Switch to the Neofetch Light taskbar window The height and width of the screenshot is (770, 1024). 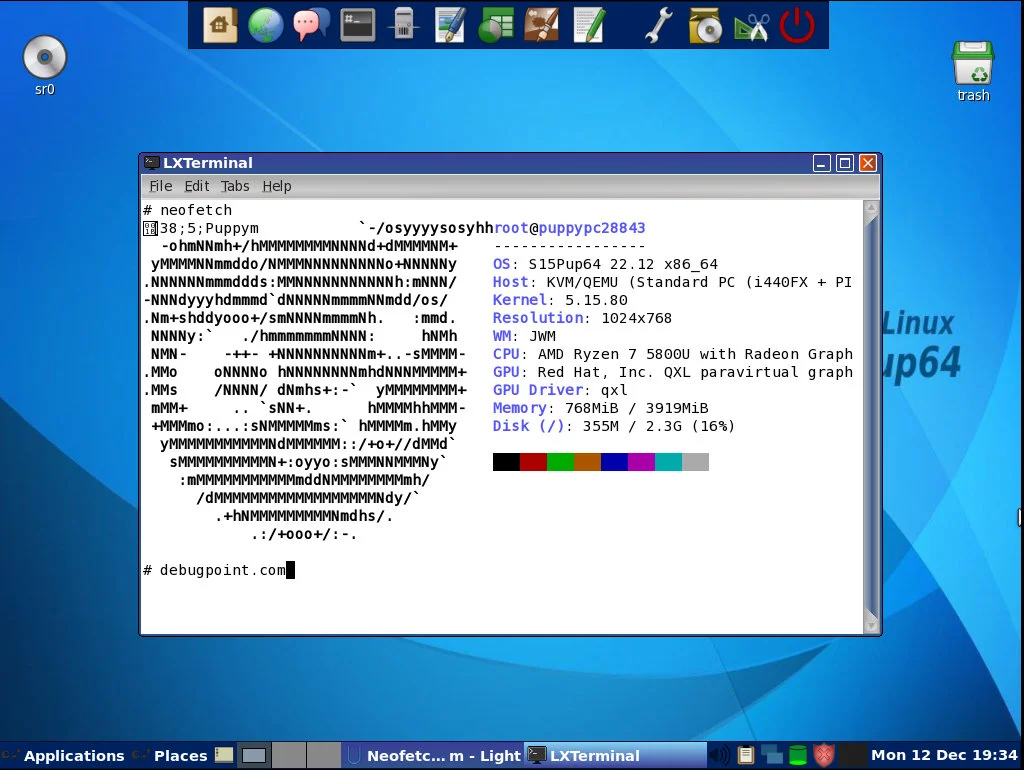(x=432, y=756)
